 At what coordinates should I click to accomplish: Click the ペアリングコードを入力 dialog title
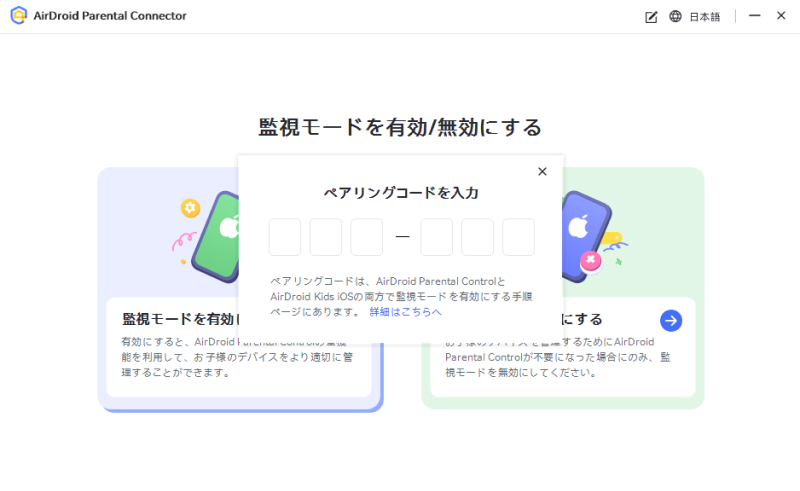point(401,193)
